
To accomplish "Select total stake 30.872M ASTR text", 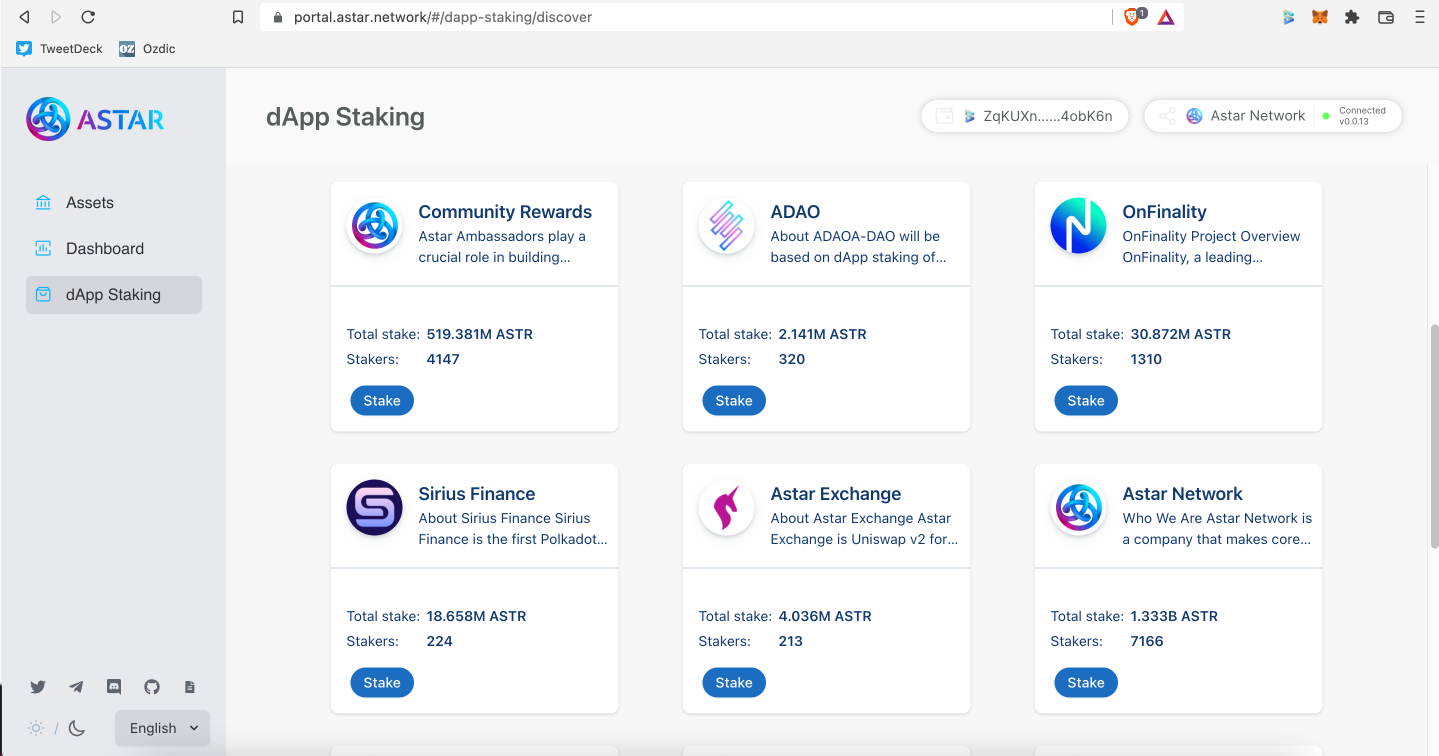I will click(1181, 334).
